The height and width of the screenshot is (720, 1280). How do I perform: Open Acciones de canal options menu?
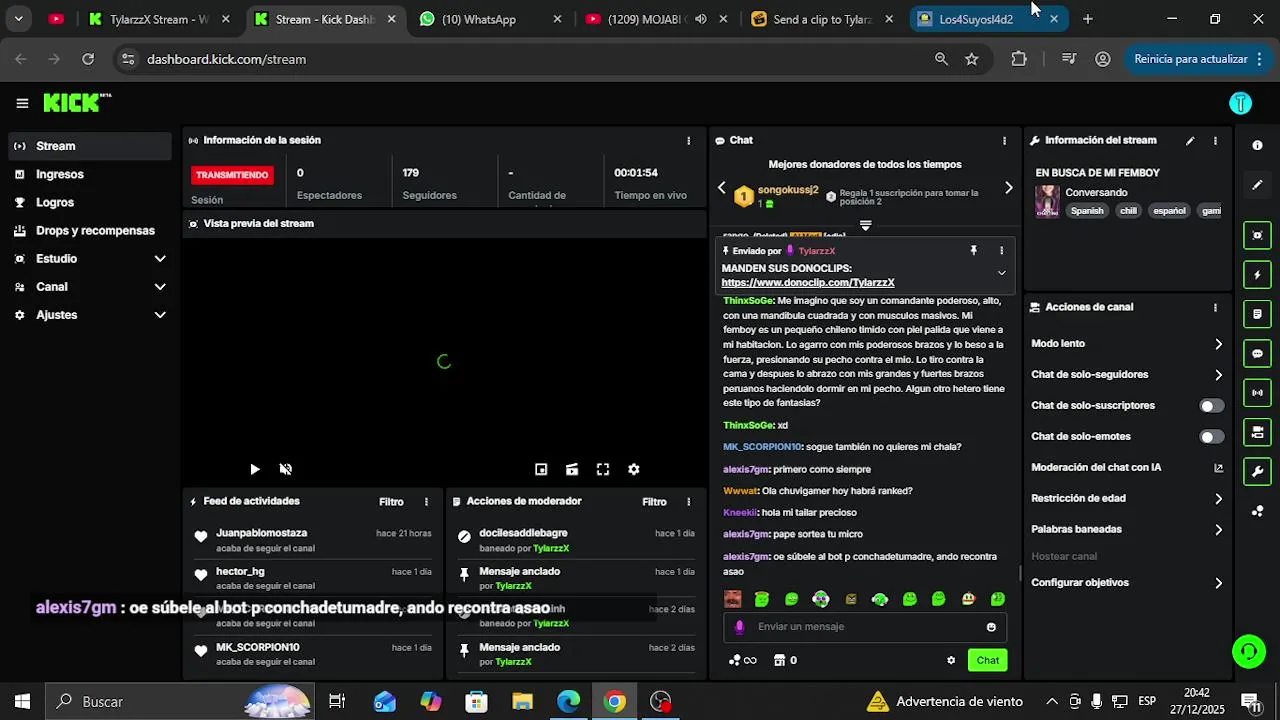point(1215,308)
